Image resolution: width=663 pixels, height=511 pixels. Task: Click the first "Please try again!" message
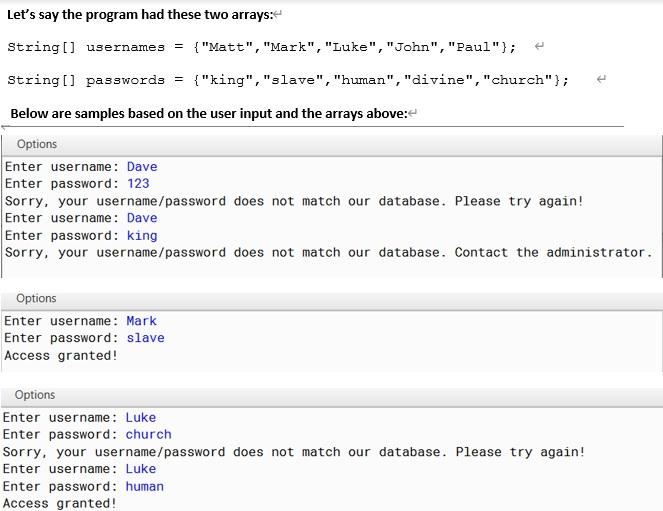(x=519, y=201)
